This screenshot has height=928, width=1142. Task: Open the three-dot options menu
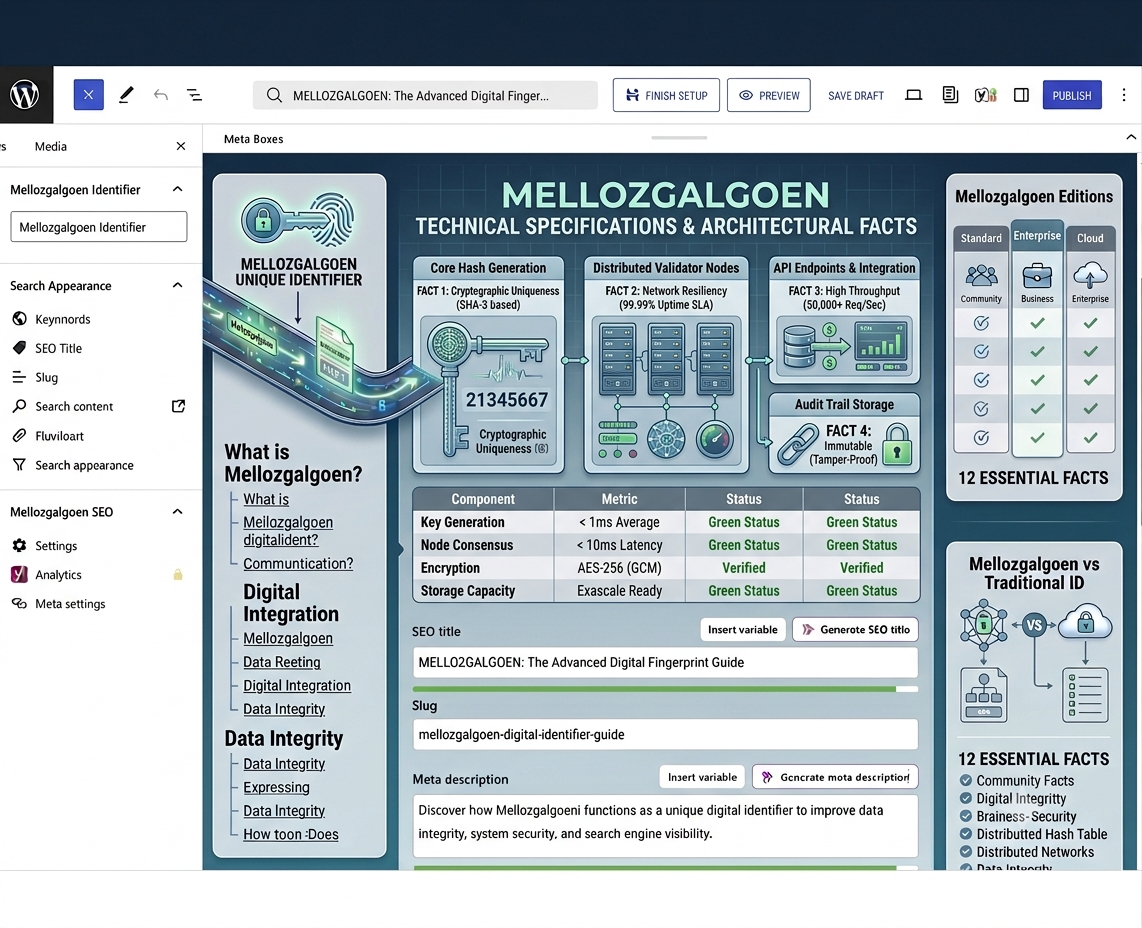click(1124, 95)
